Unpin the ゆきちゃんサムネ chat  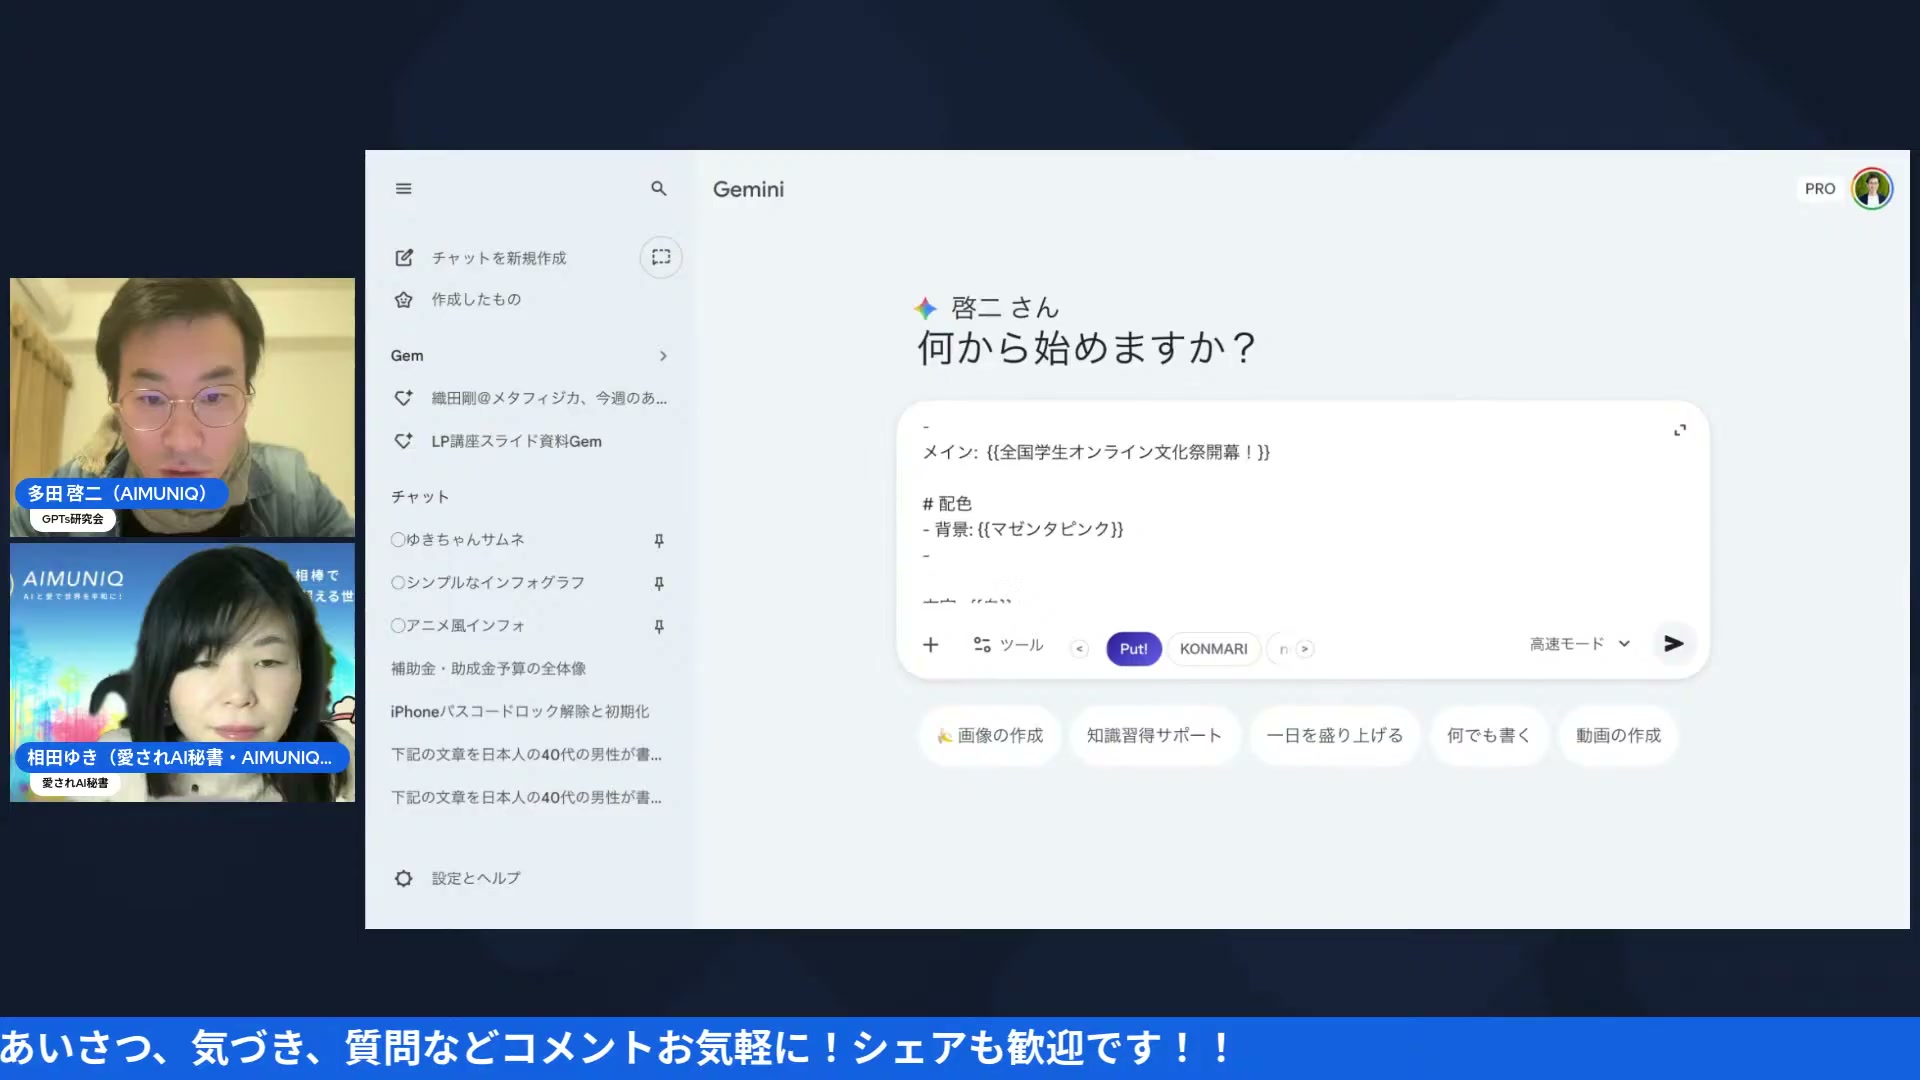point(658,539)
